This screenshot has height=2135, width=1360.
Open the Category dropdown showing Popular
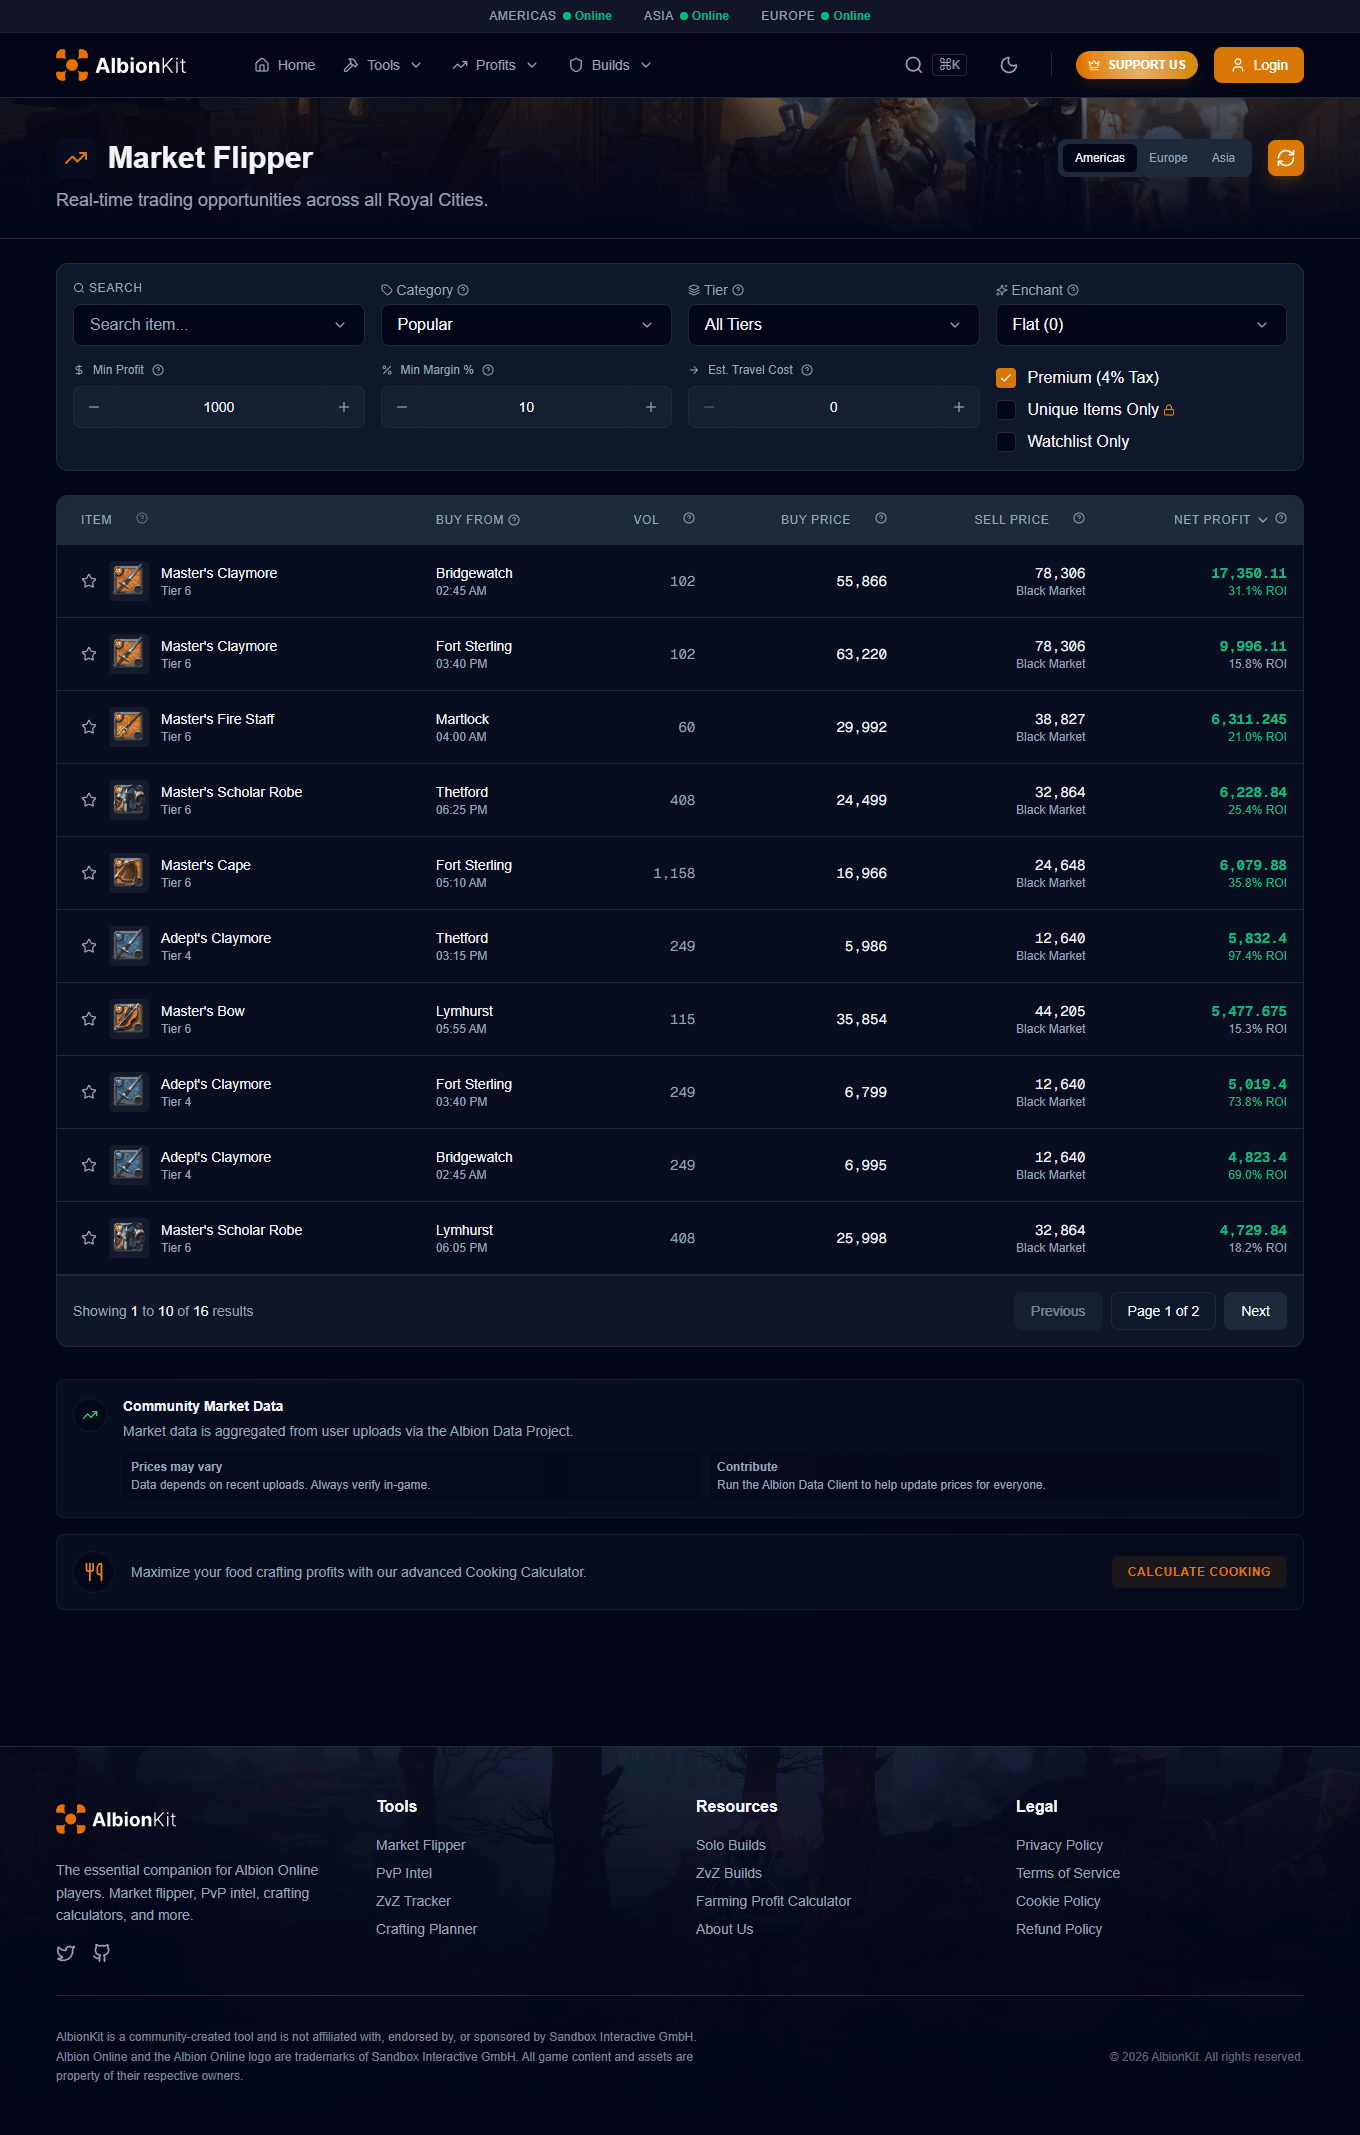coord(526,325)
